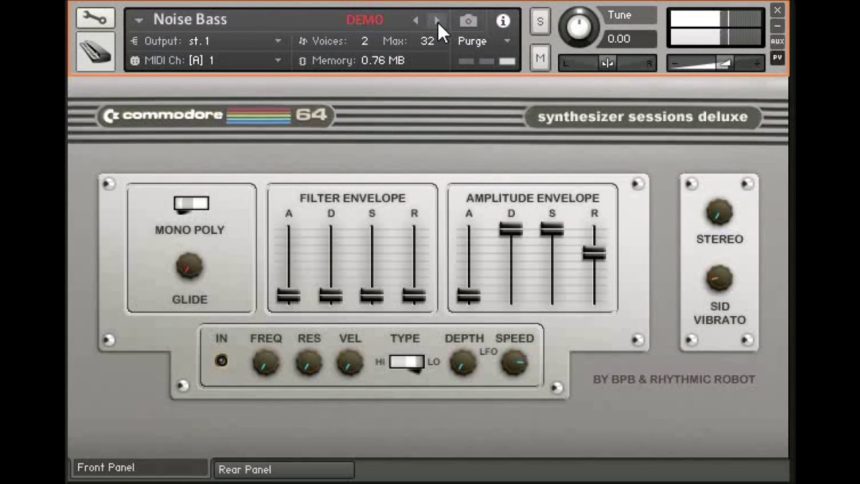This screenshot has width=860, height=484.
Task: Open instrument info with the i icon
Action: tap(503, 20)
